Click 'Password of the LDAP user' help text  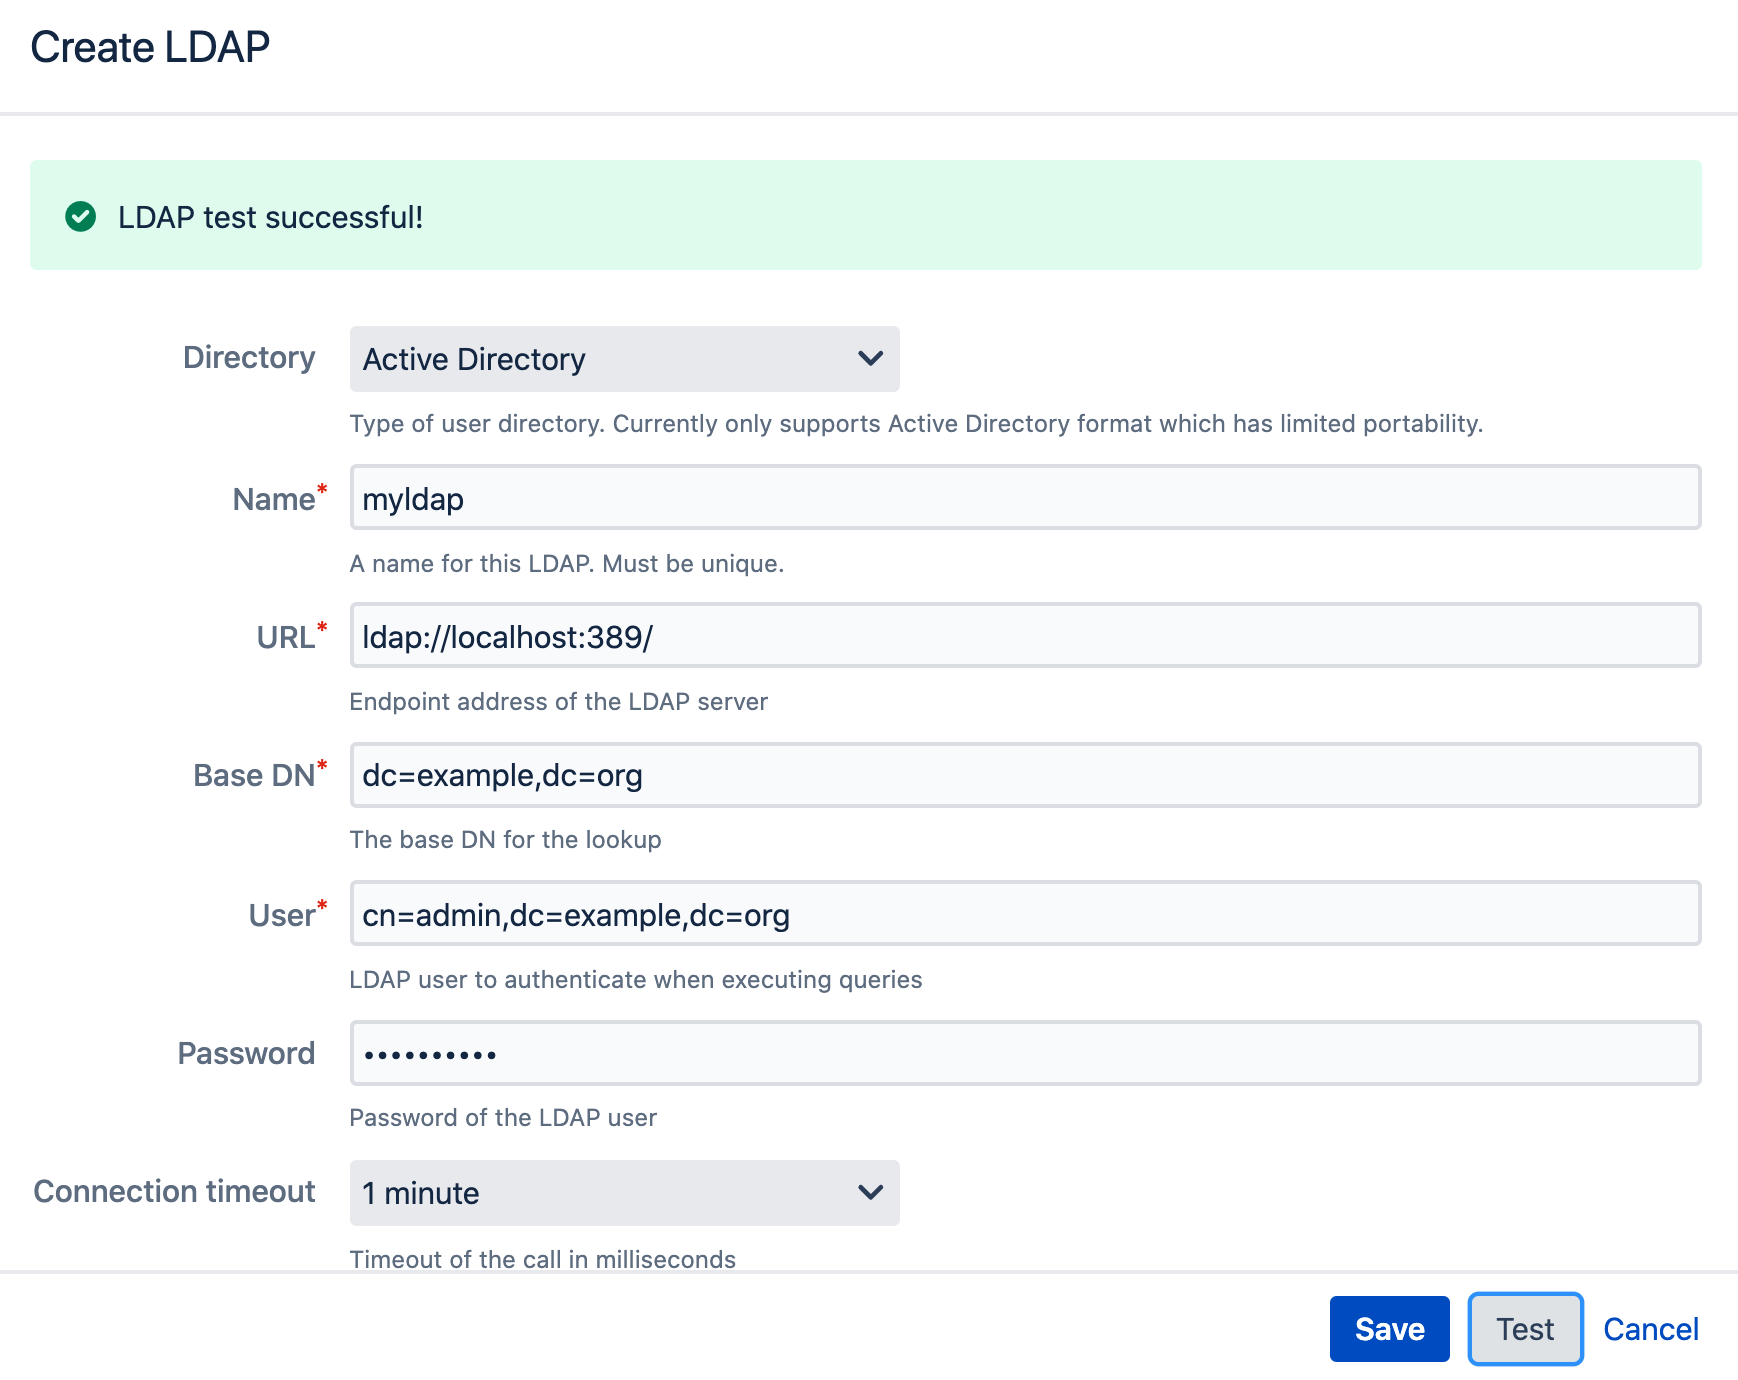[x=503, y=1118]
